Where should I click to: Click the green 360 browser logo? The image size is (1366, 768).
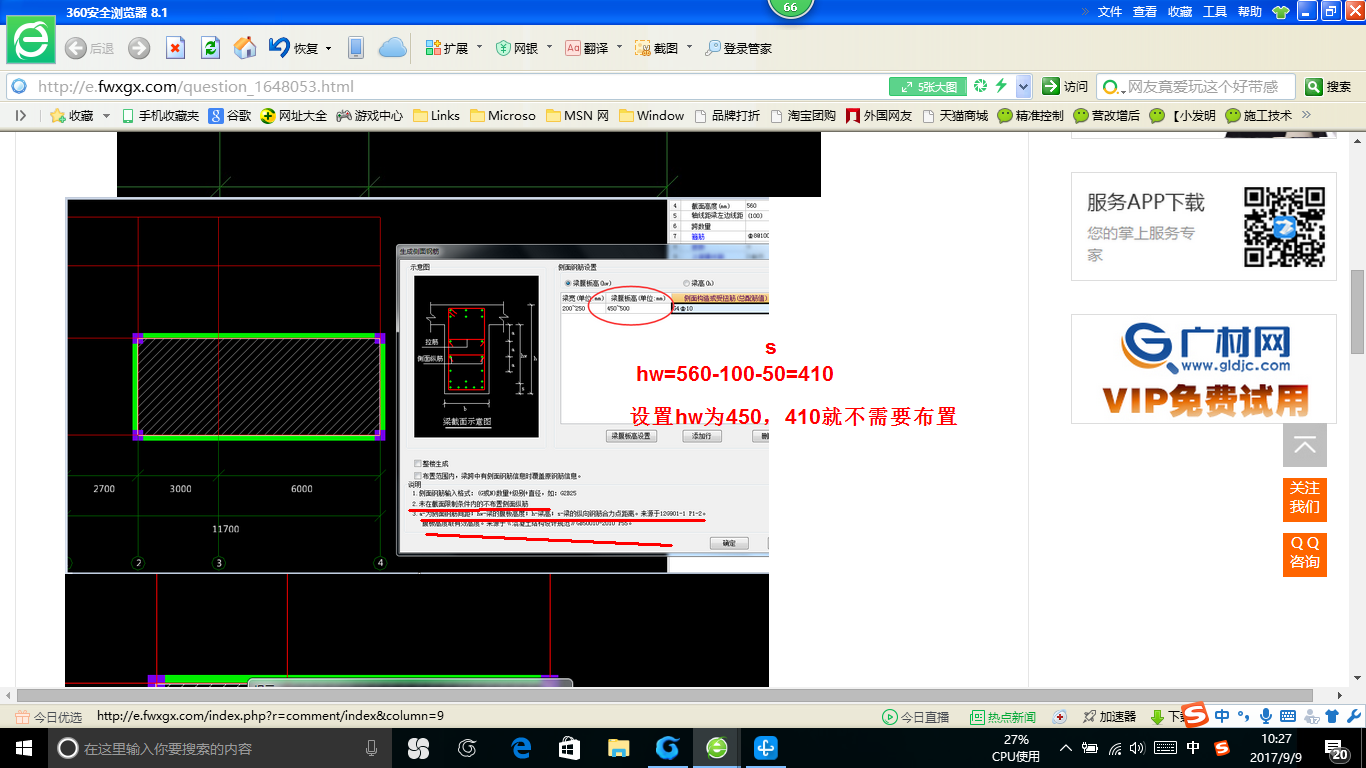pos(31,39)
